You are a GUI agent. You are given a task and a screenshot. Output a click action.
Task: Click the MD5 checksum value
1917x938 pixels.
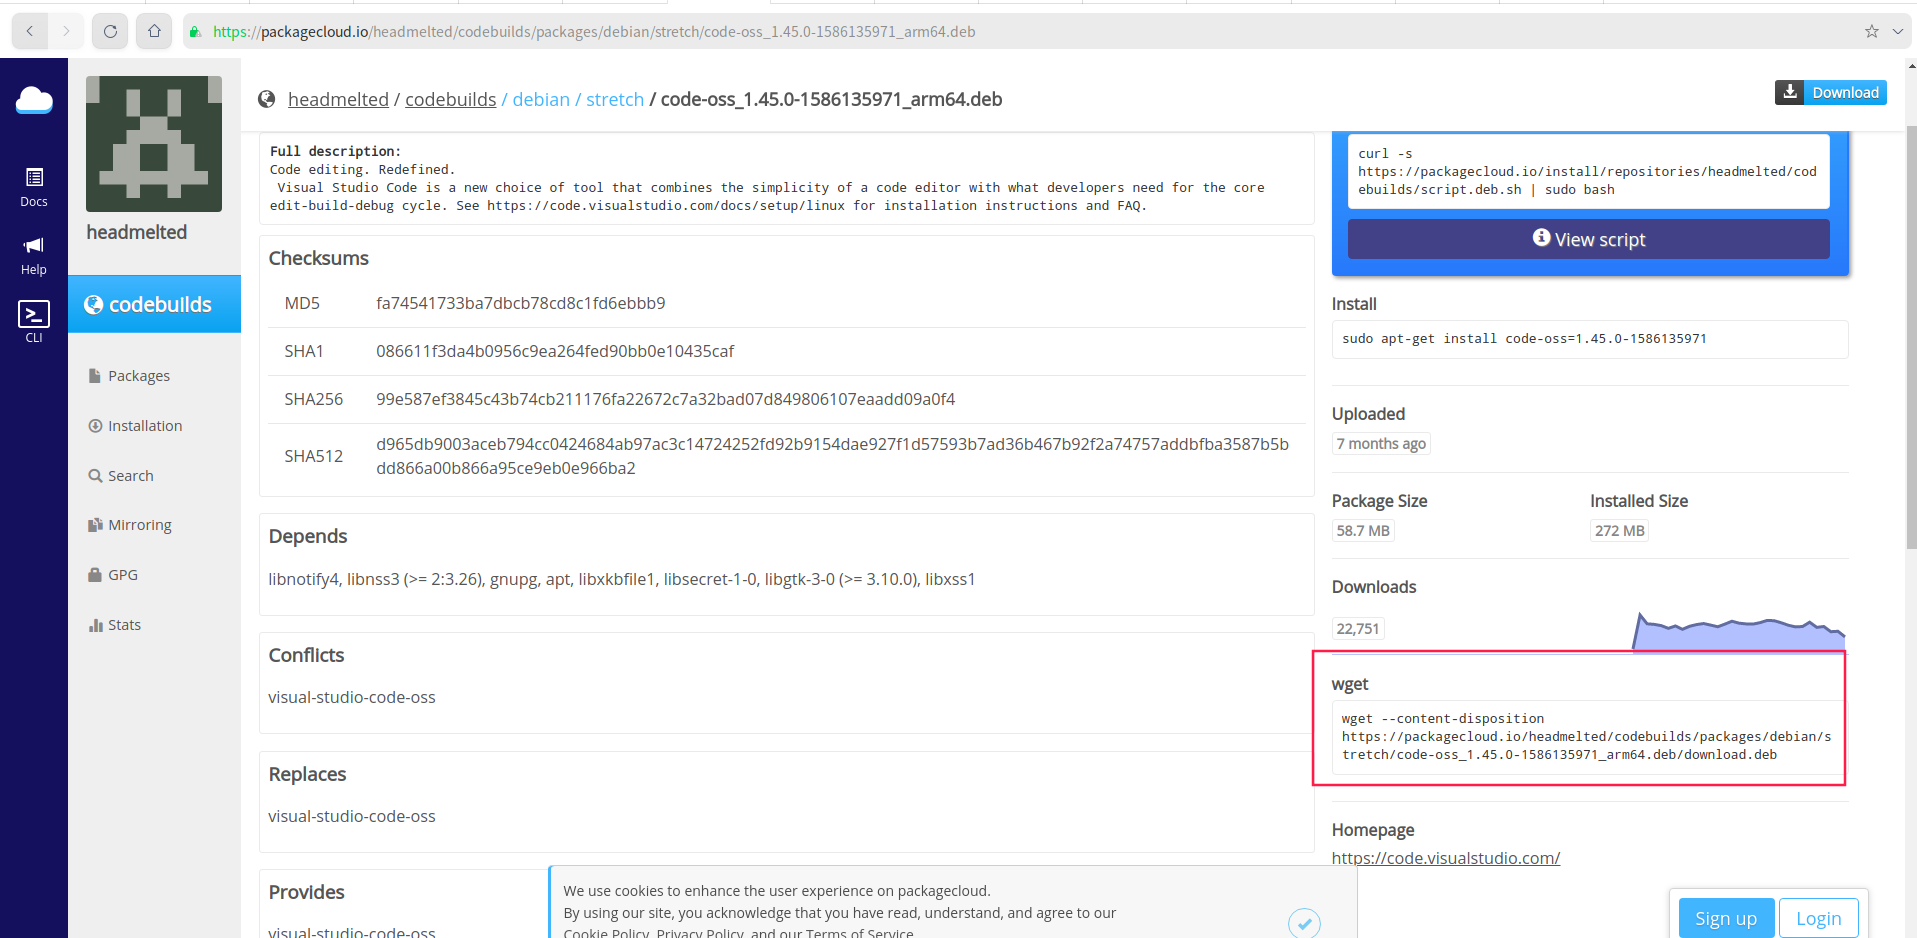[520, 303]
